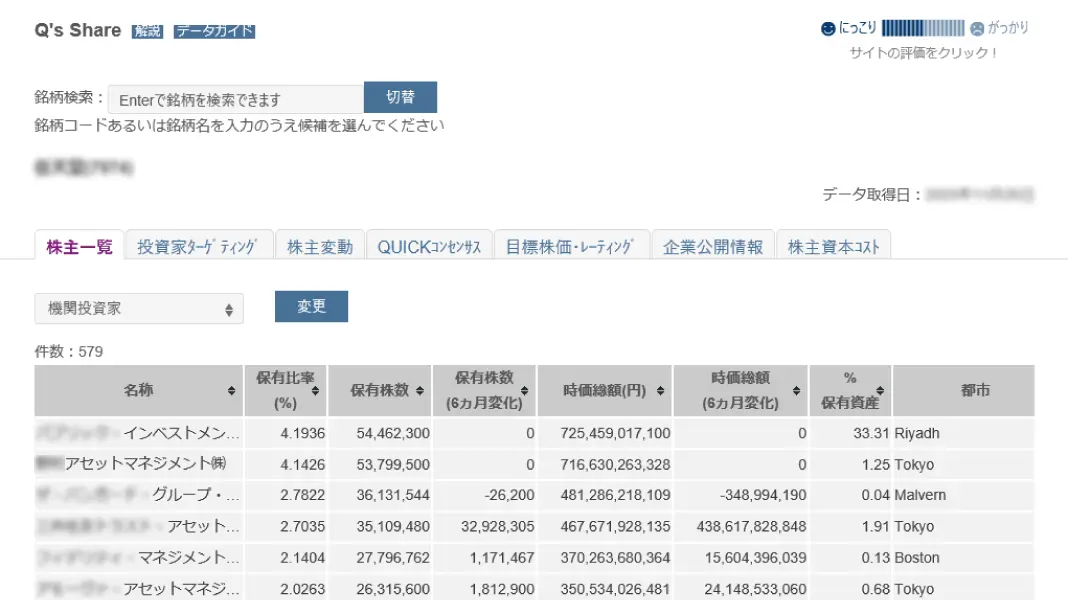This screenshot has height=600, width=1068.
Task: Switch to the QUICKコンセンサス tab
Action: pos(429,247)
